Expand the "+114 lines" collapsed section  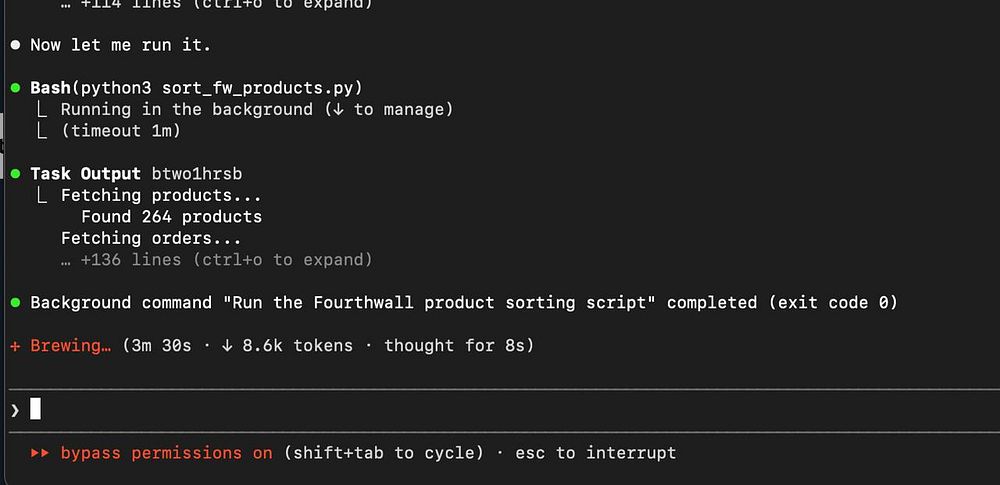pyautogui.click(x=216, y=4)
